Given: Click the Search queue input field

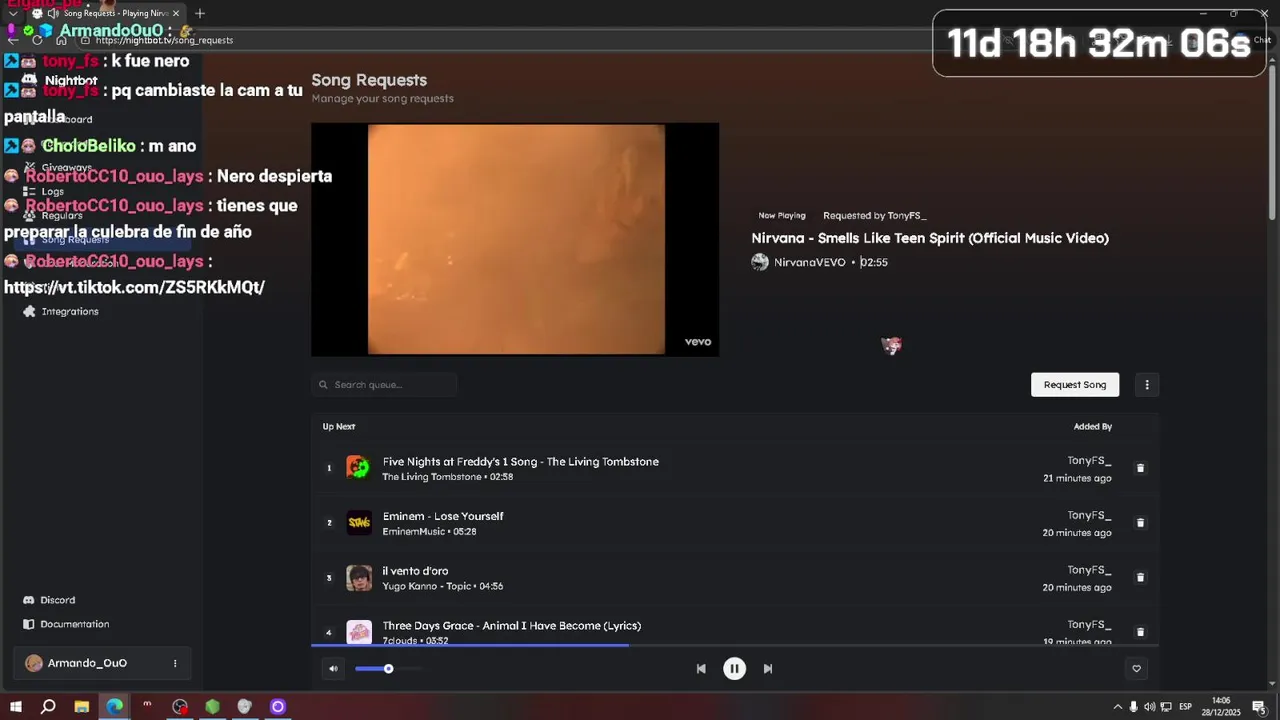Looking at the screenshot, I should (x=384, y=385).
